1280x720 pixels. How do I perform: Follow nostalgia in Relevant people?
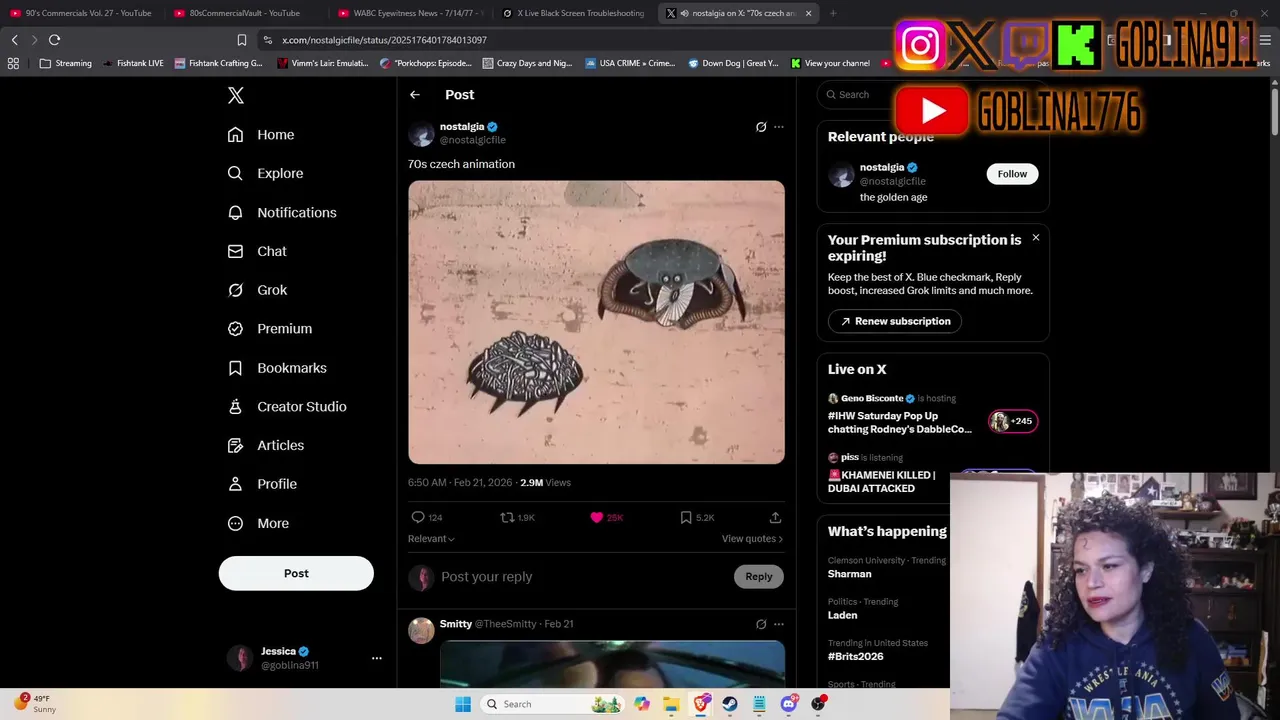click(1012, 174)
